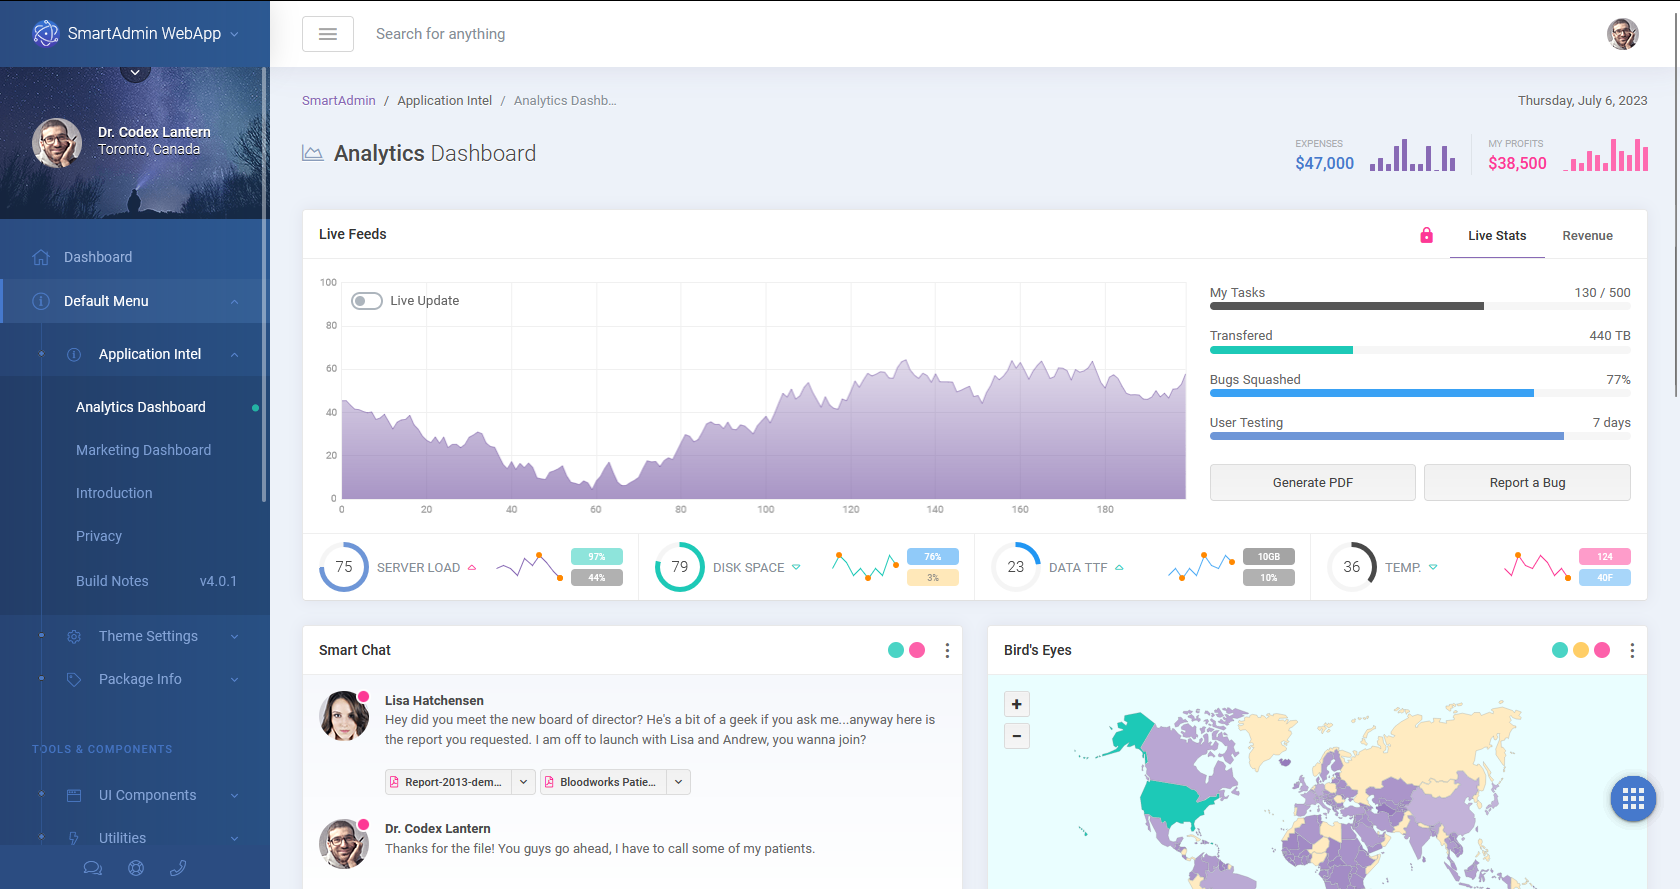Open the support lifebuoy icon in sidebar footer

pyautogui.click(x=136, y=868)
